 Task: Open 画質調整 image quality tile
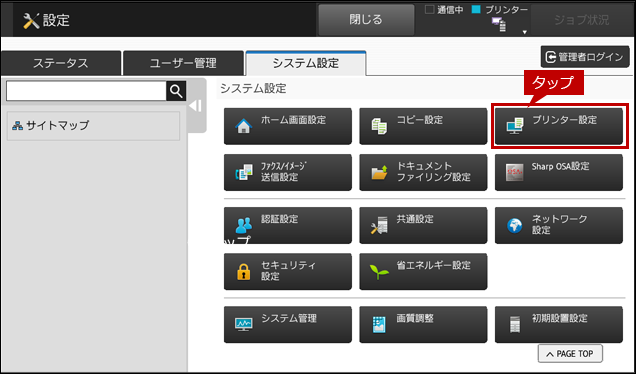(423, 325)
